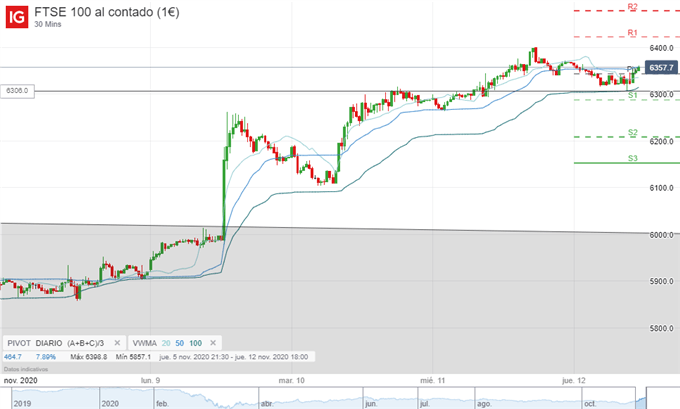Click jul. in the overview navigator
Viewport: 680px width, 409px height.
coord(424,403)
